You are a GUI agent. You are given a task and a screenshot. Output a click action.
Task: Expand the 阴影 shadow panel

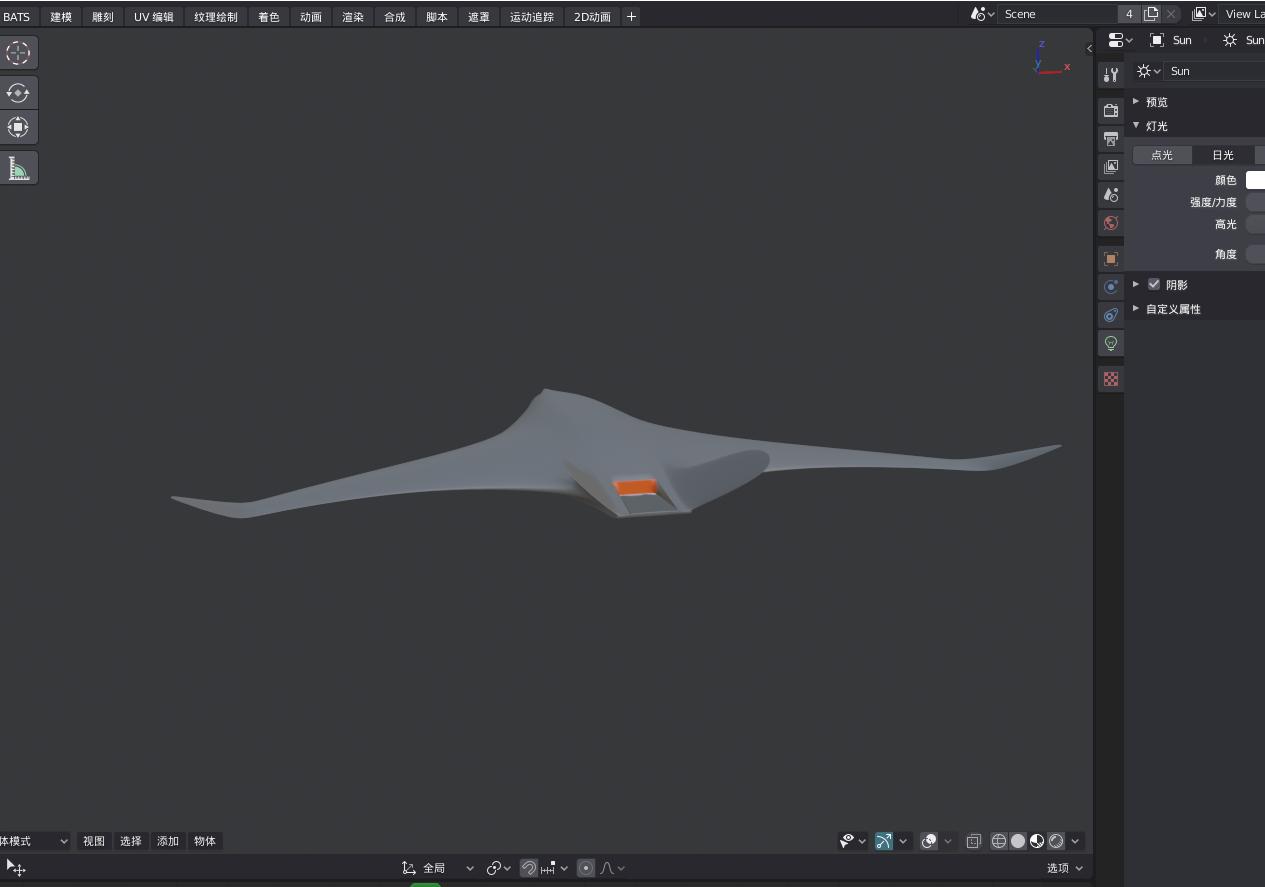[1136, 284]
